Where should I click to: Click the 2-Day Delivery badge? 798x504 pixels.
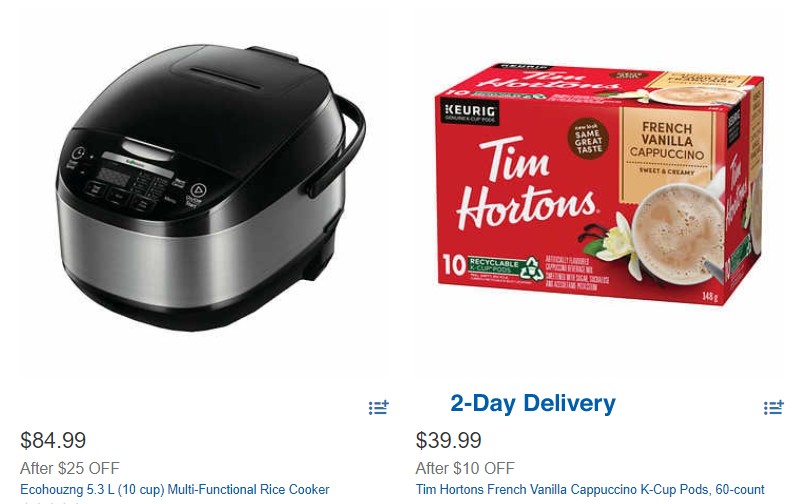(533, 403)
